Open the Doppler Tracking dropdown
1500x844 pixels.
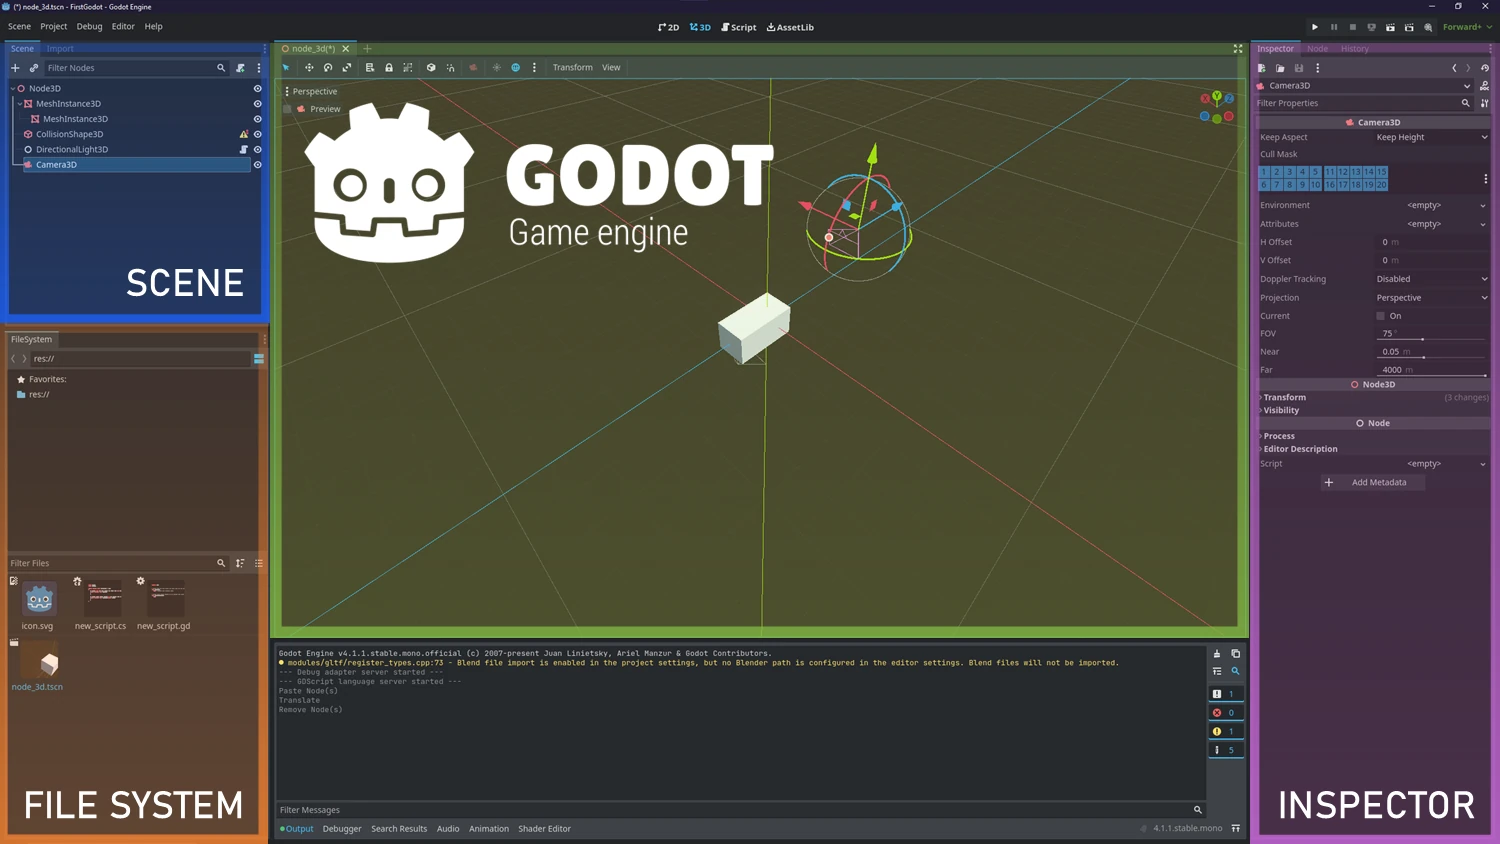1432,279
